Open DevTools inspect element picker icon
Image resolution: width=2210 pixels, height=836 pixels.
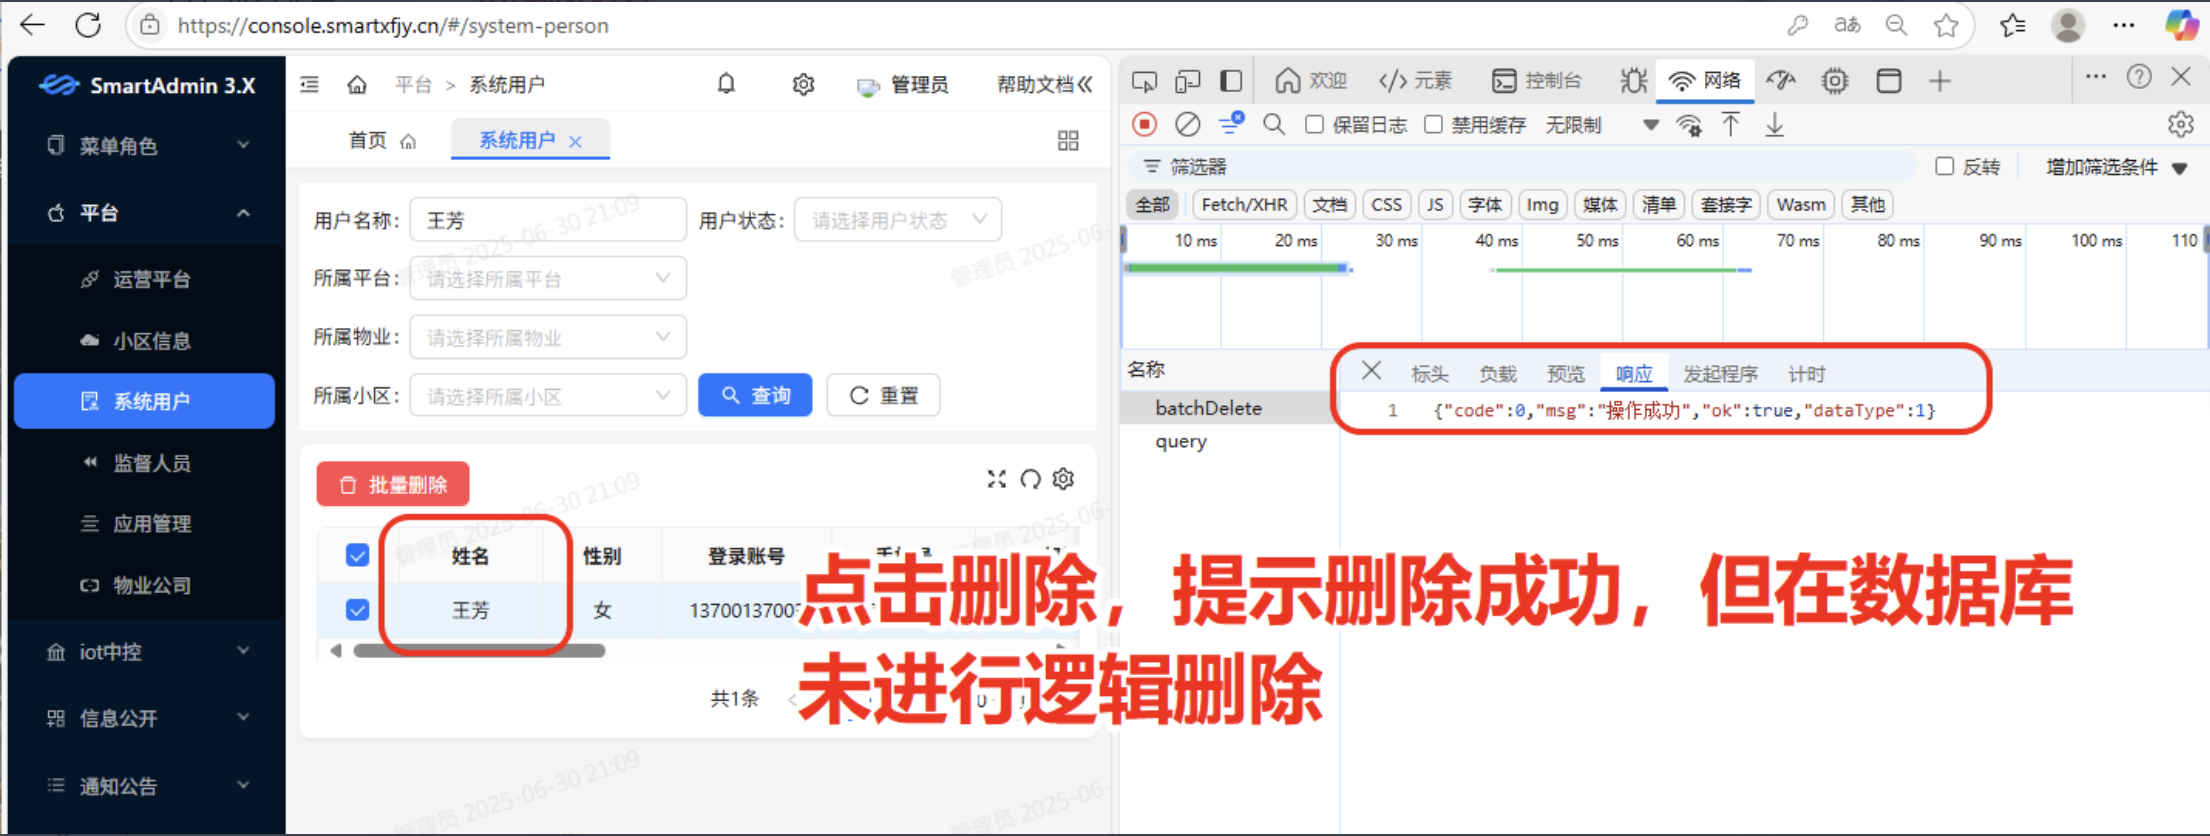(1144, 81)
